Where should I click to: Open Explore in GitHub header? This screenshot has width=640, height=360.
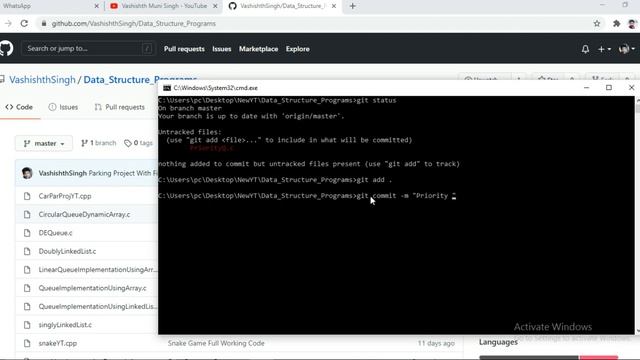click(x=298, y=49)
